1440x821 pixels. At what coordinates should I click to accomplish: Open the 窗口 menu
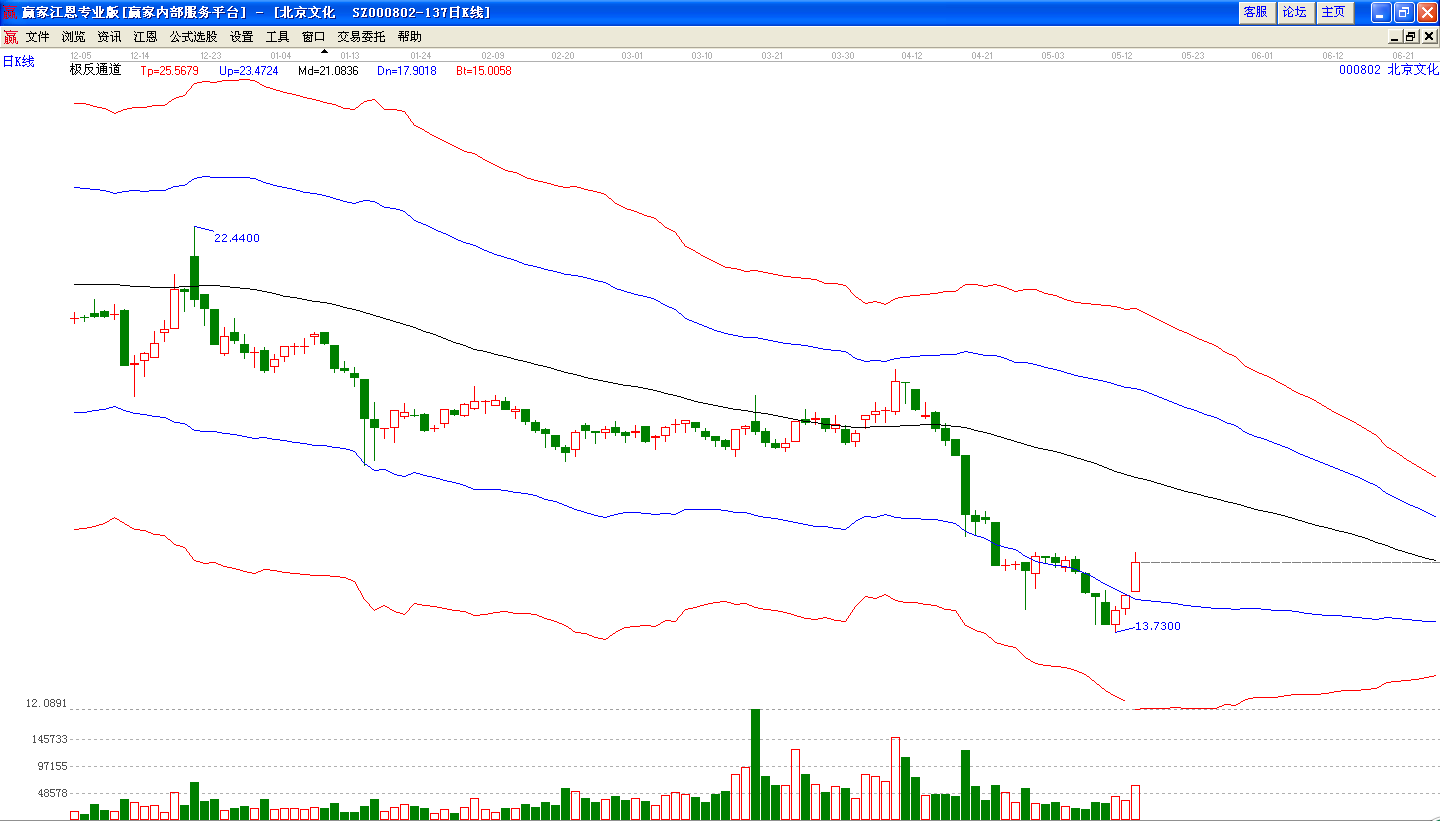click(x=314, y=37)
